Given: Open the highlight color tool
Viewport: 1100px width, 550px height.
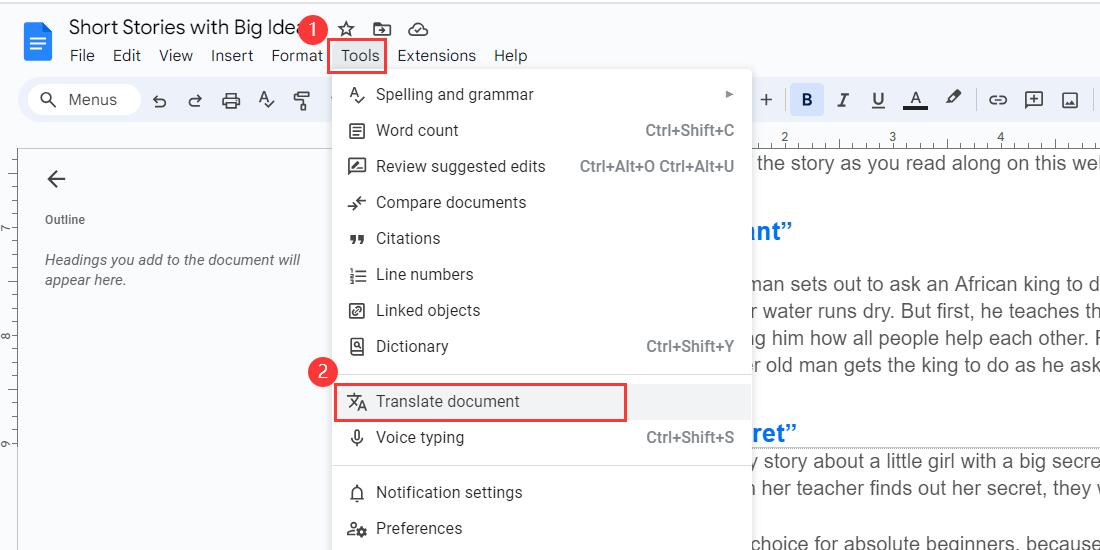Looking at the screenshot, I should pyautogui.click(x=953, y=99).
